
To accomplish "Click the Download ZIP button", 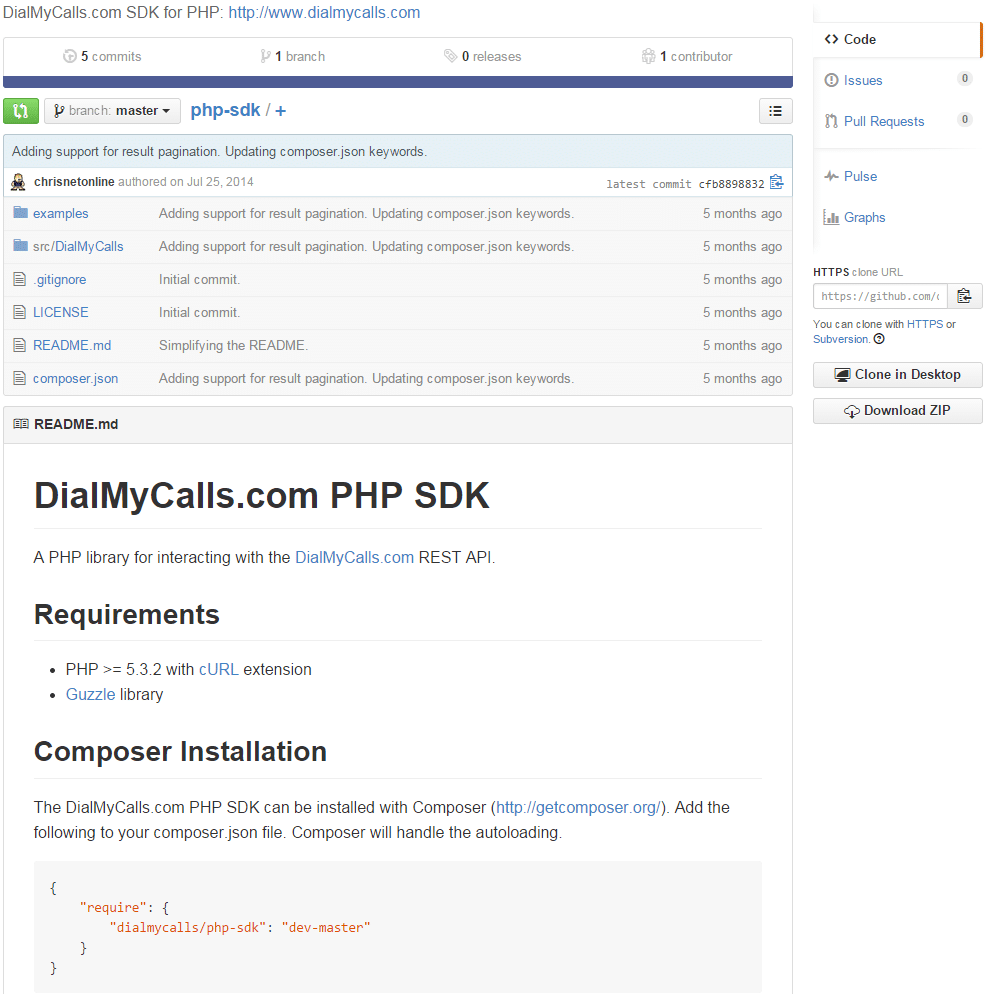I will (x=897, y=411).
